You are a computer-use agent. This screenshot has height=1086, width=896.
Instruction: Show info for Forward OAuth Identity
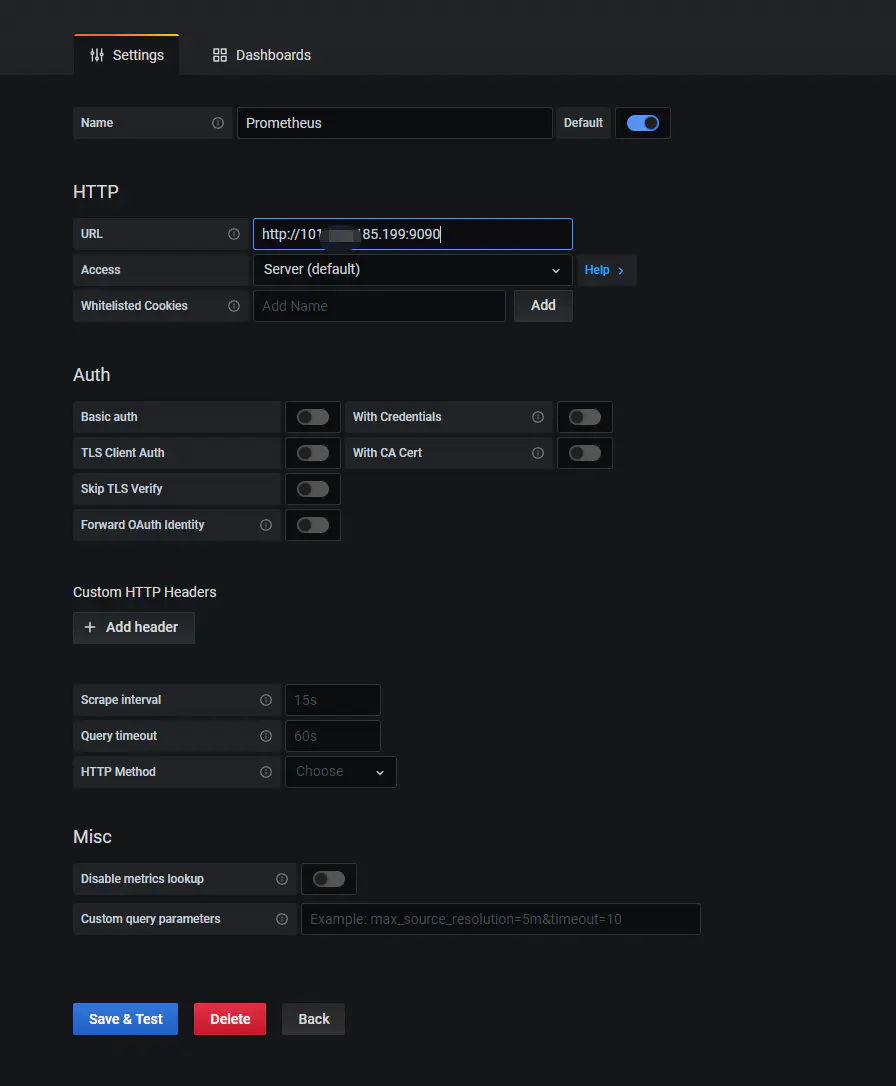click(x=266, y=525)
